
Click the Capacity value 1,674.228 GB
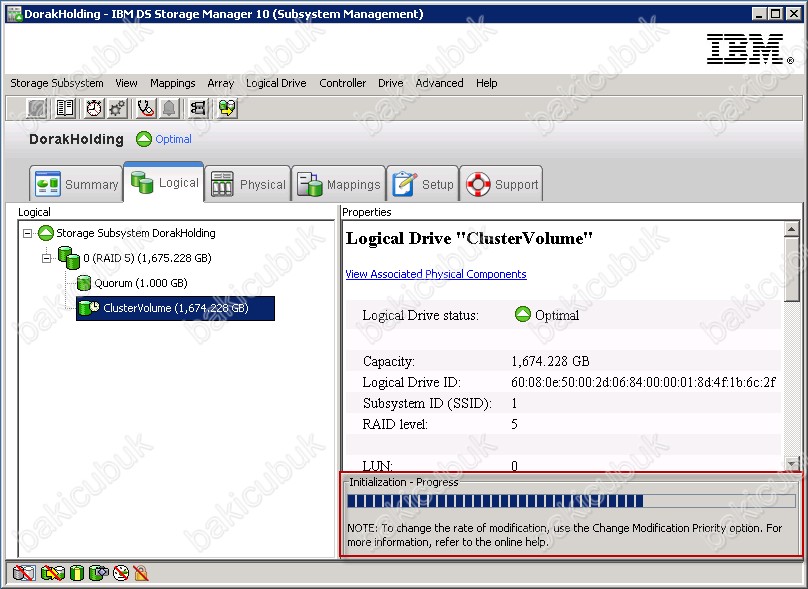[x=550, y=361]
